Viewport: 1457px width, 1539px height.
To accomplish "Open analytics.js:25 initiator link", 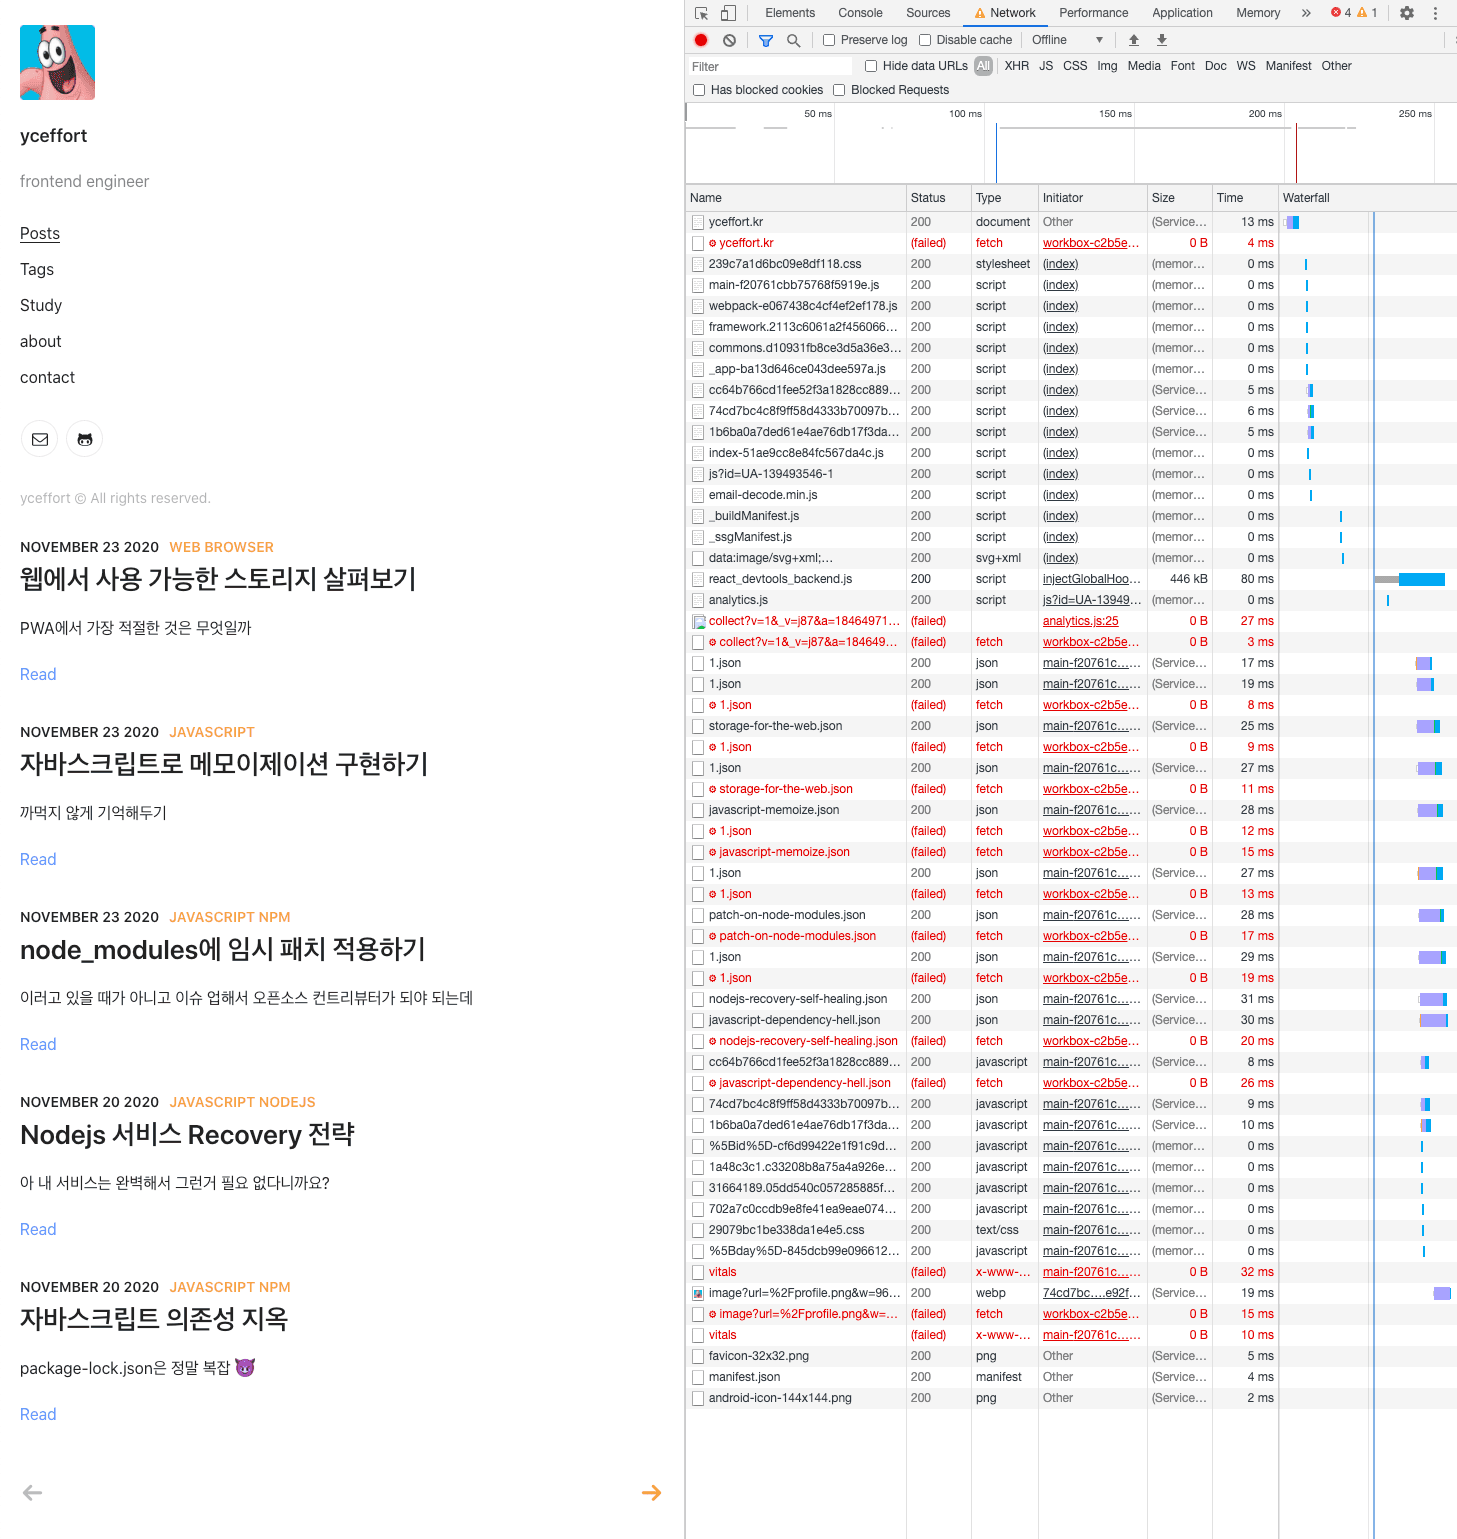I will (1081, 621).
